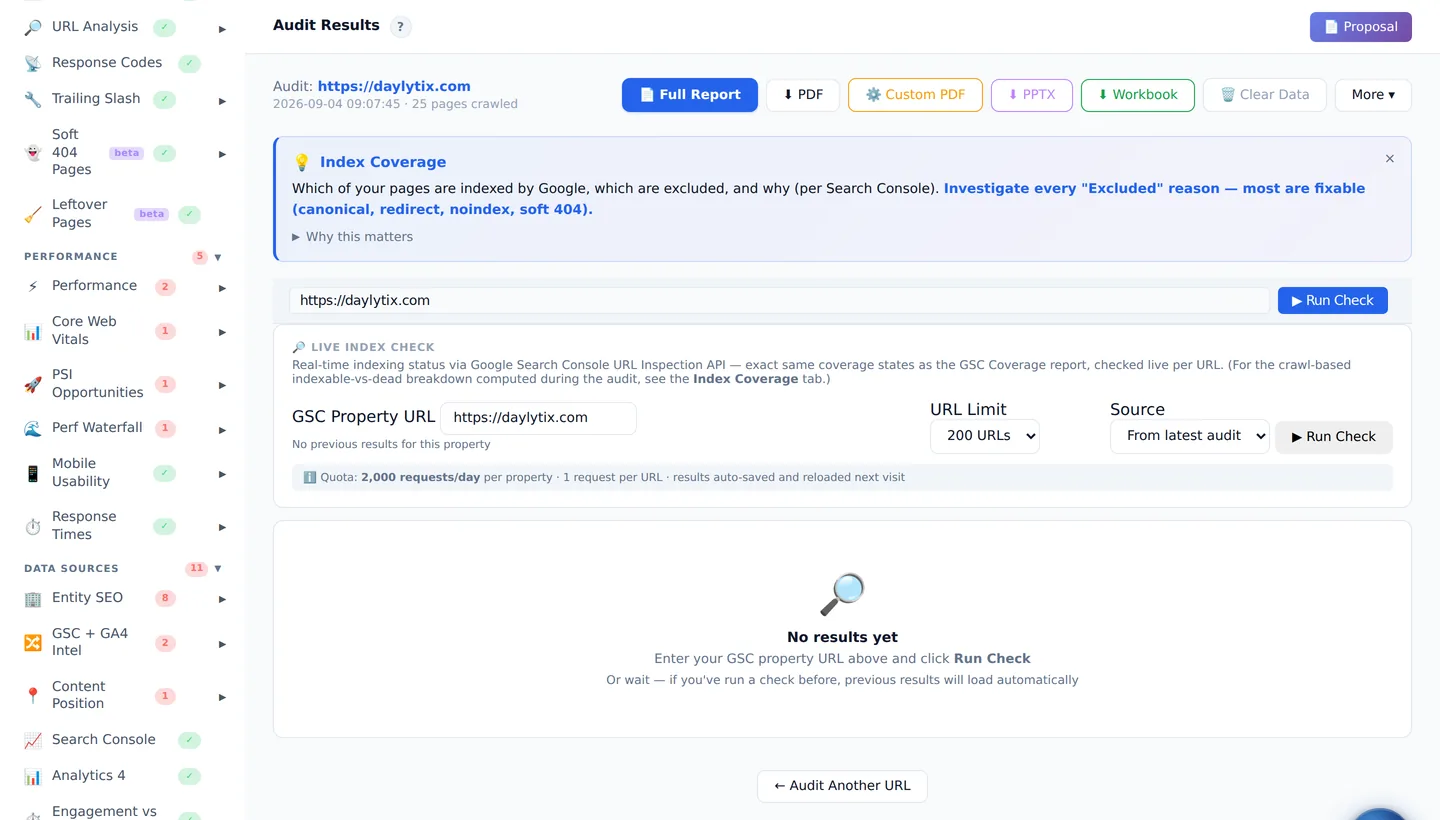Open the More menu
The height and width of the screenshot is (820, 1440).
pyautogui.click(x=1373, y=95)
